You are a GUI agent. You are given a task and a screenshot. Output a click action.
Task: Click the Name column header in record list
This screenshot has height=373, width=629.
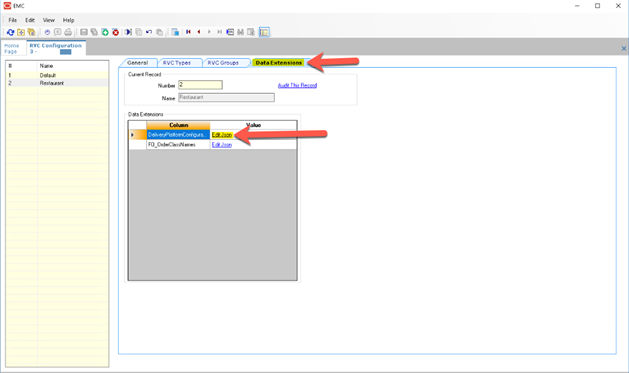pos(73,66)
